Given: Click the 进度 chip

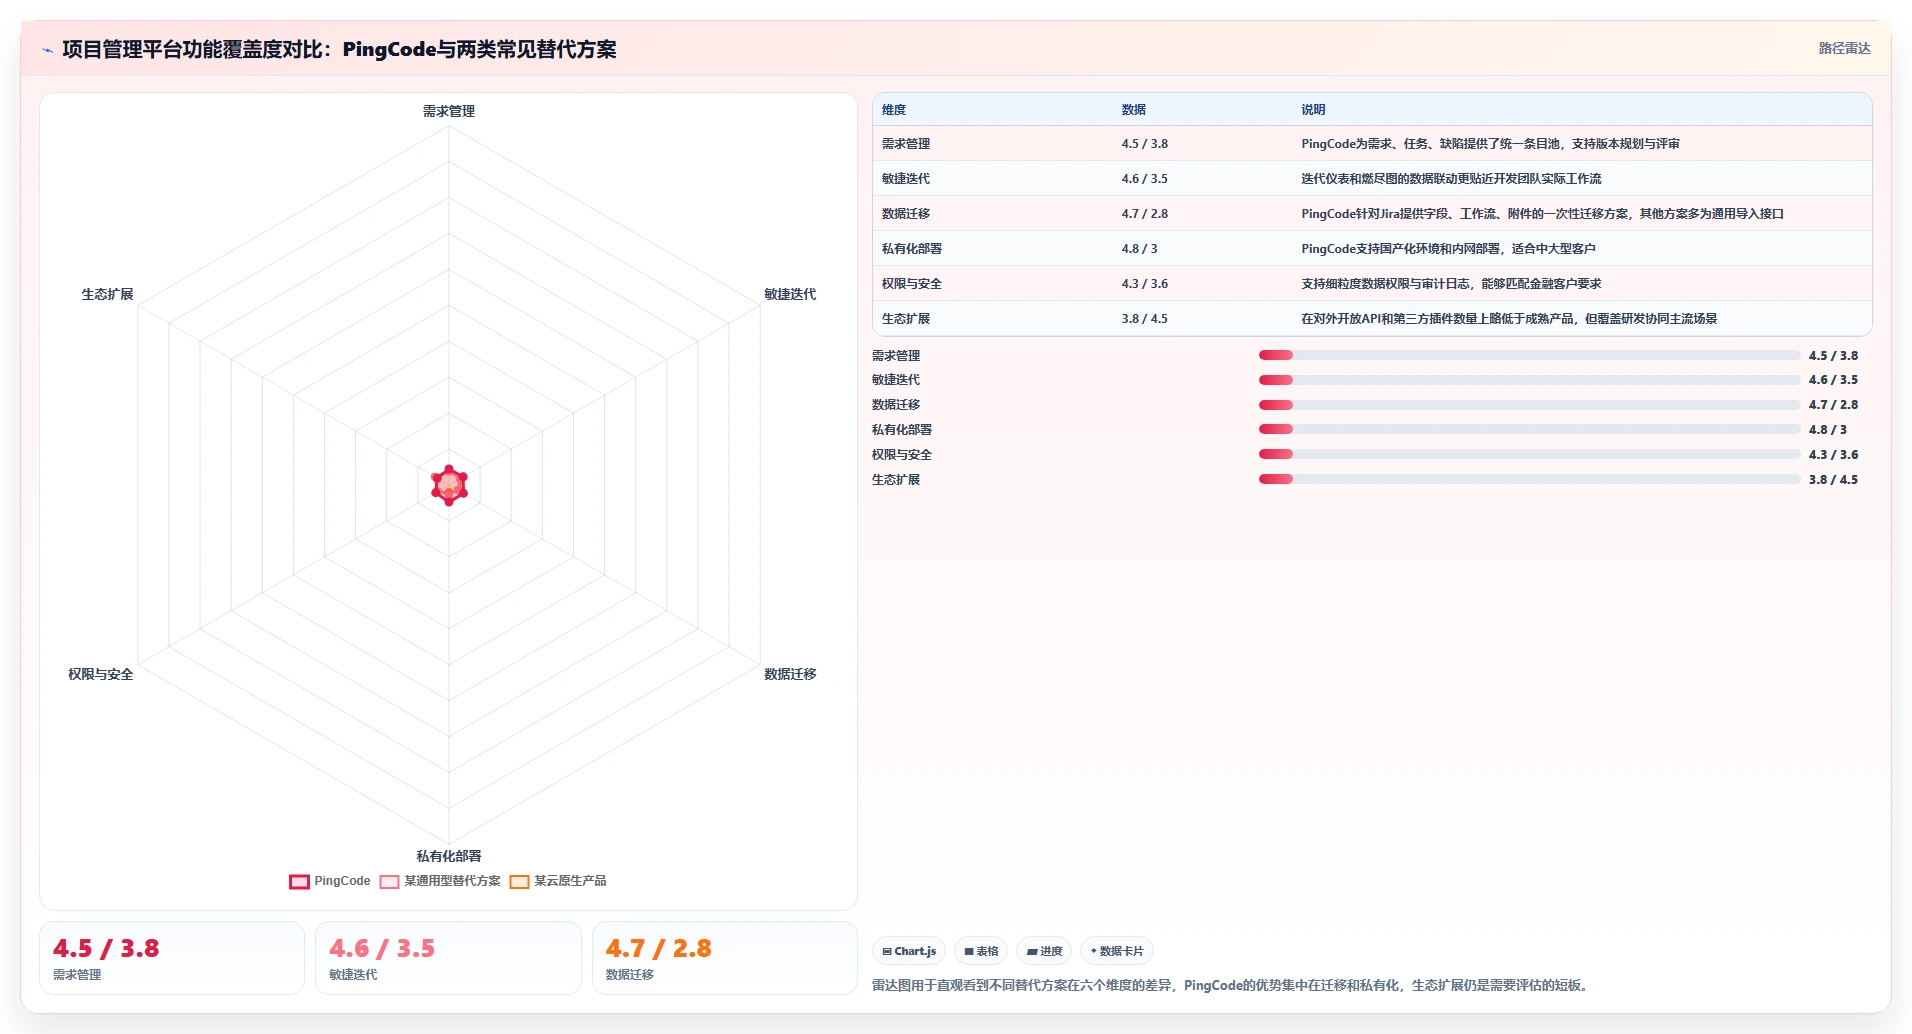Looking at the screenshot, I should pos(1044,951).
